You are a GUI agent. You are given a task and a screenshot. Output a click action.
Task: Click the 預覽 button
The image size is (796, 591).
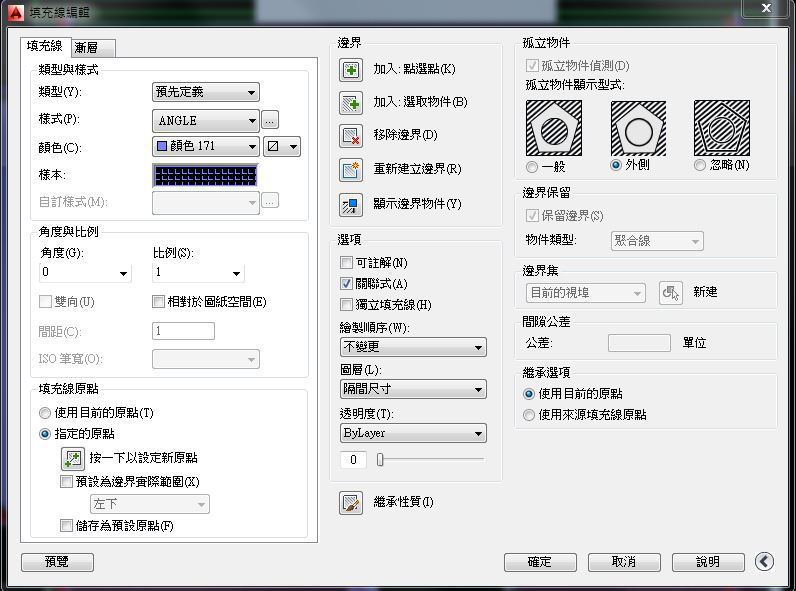[x=57, y=562]
